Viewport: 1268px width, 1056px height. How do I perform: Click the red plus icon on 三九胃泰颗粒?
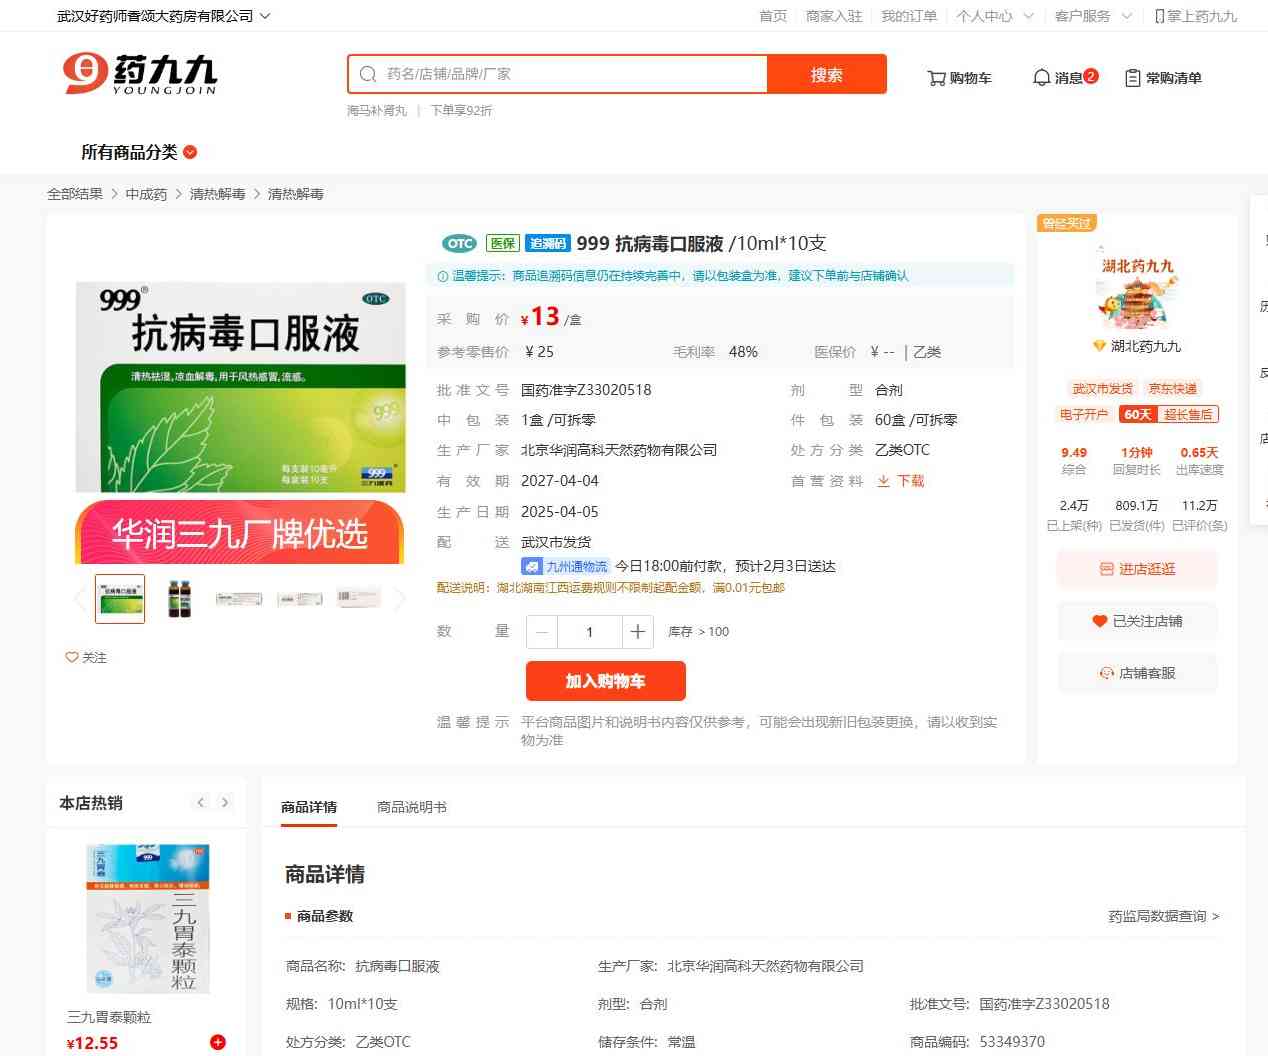(x=218, y=1042)
